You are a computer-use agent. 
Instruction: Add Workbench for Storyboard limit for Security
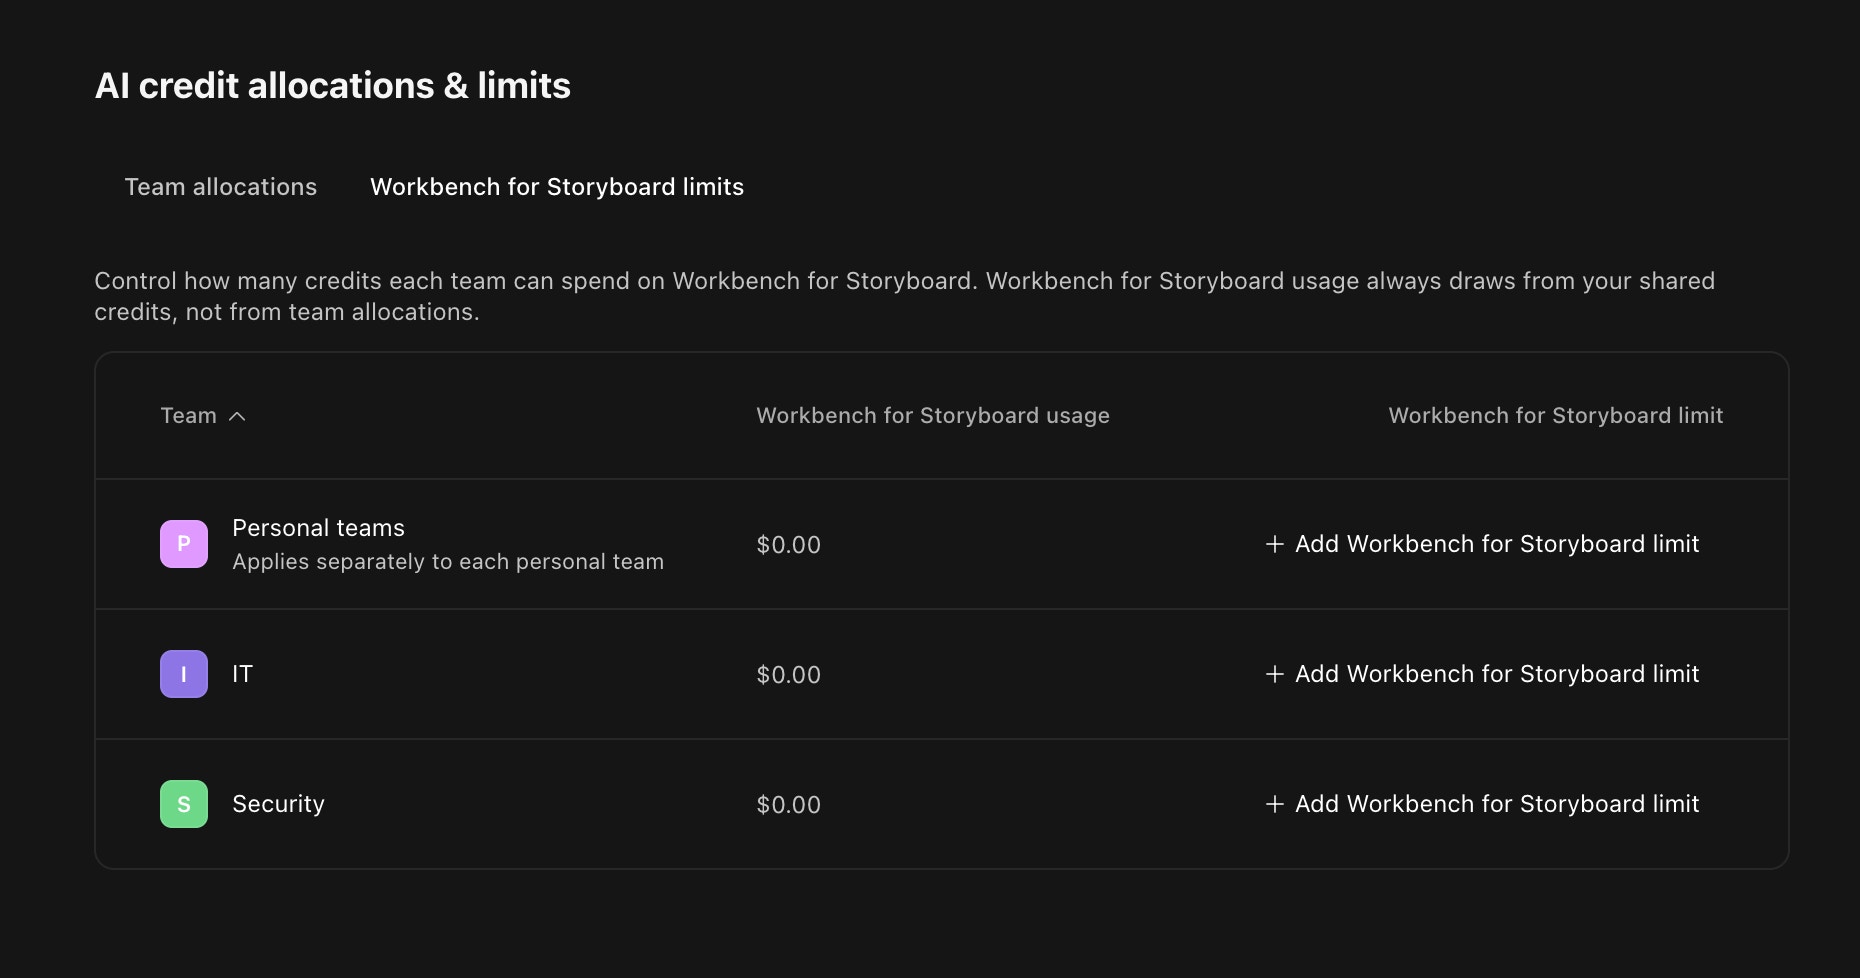(1482, 804)
